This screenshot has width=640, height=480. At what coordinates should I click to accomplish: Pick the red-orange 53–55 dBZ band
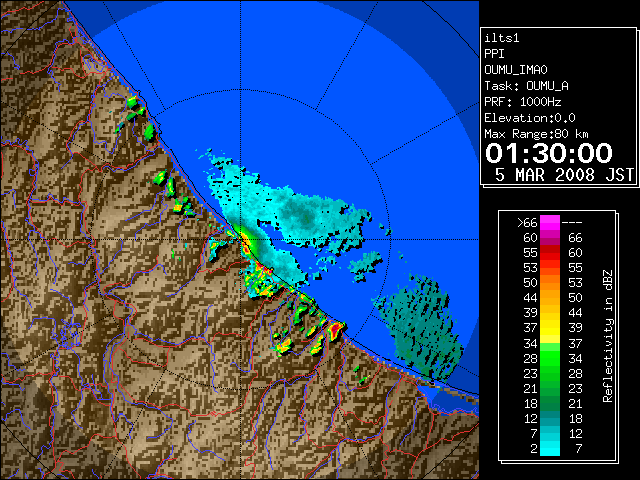click(x=550, y=268)
